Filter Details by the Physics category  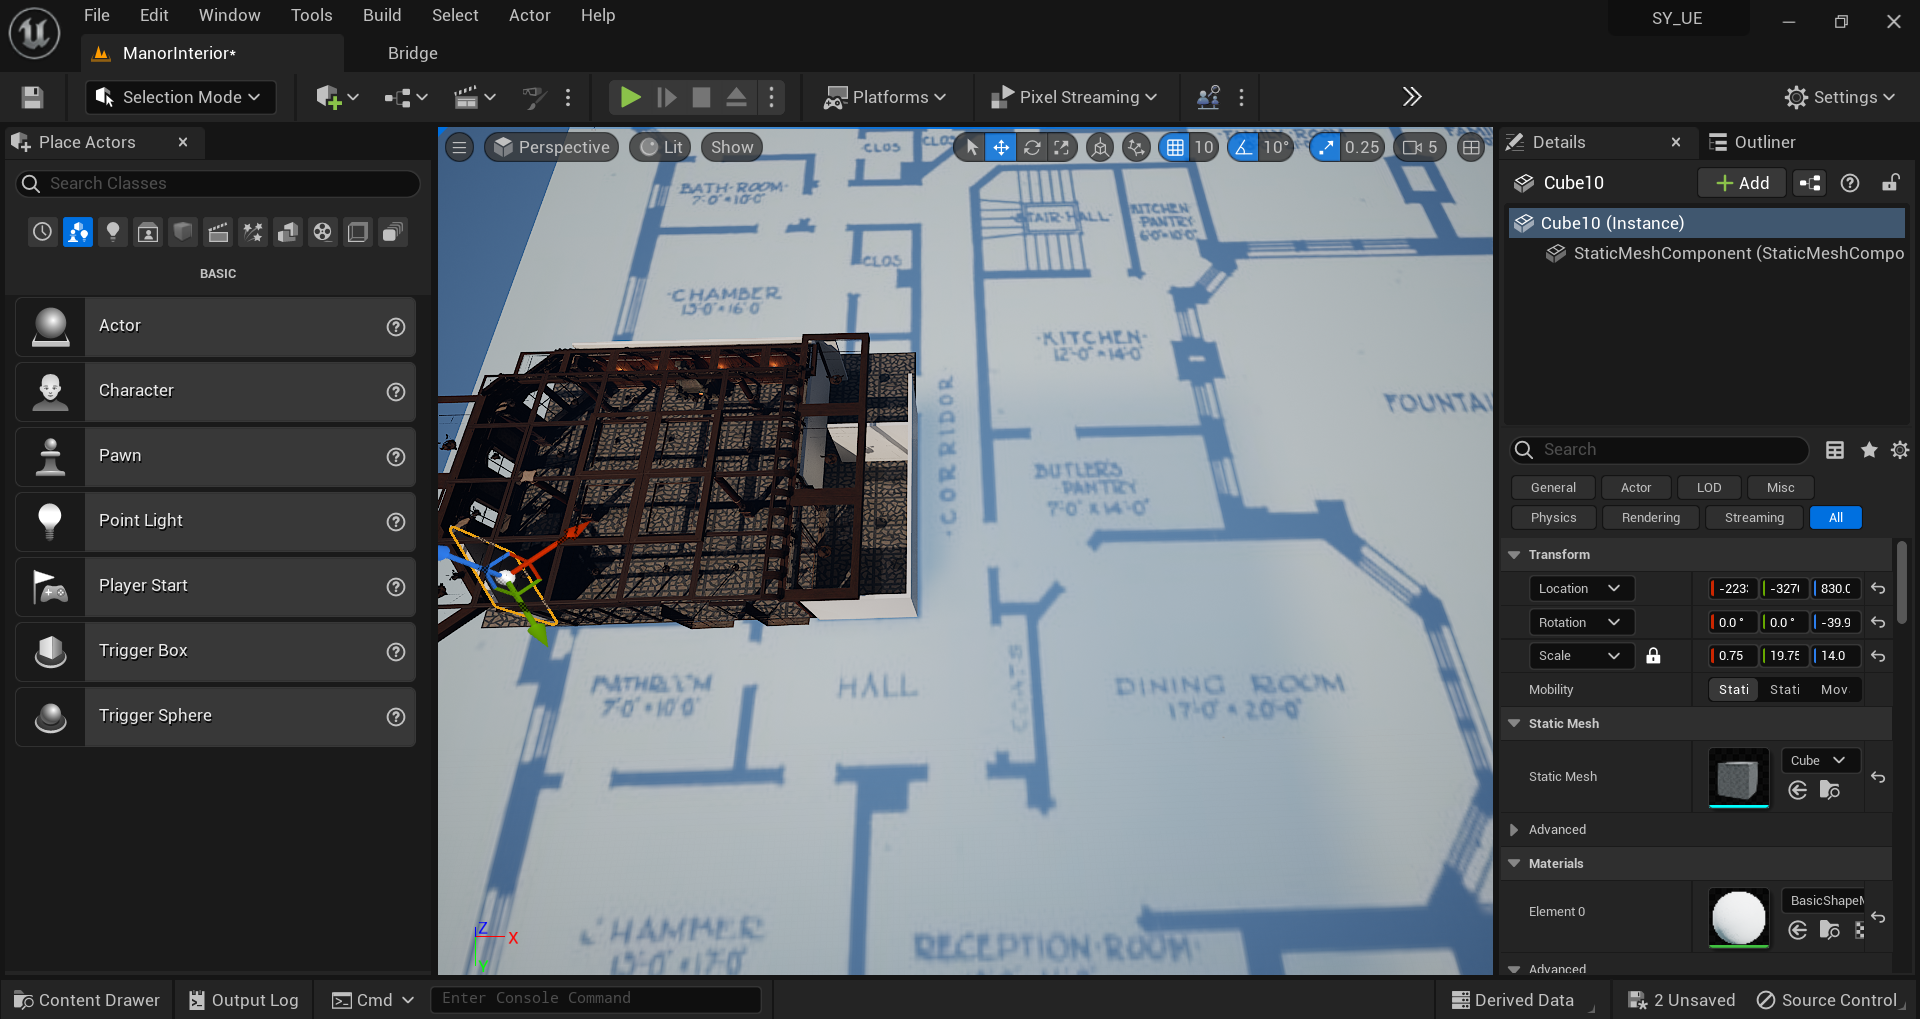(x=1553, y=518)
